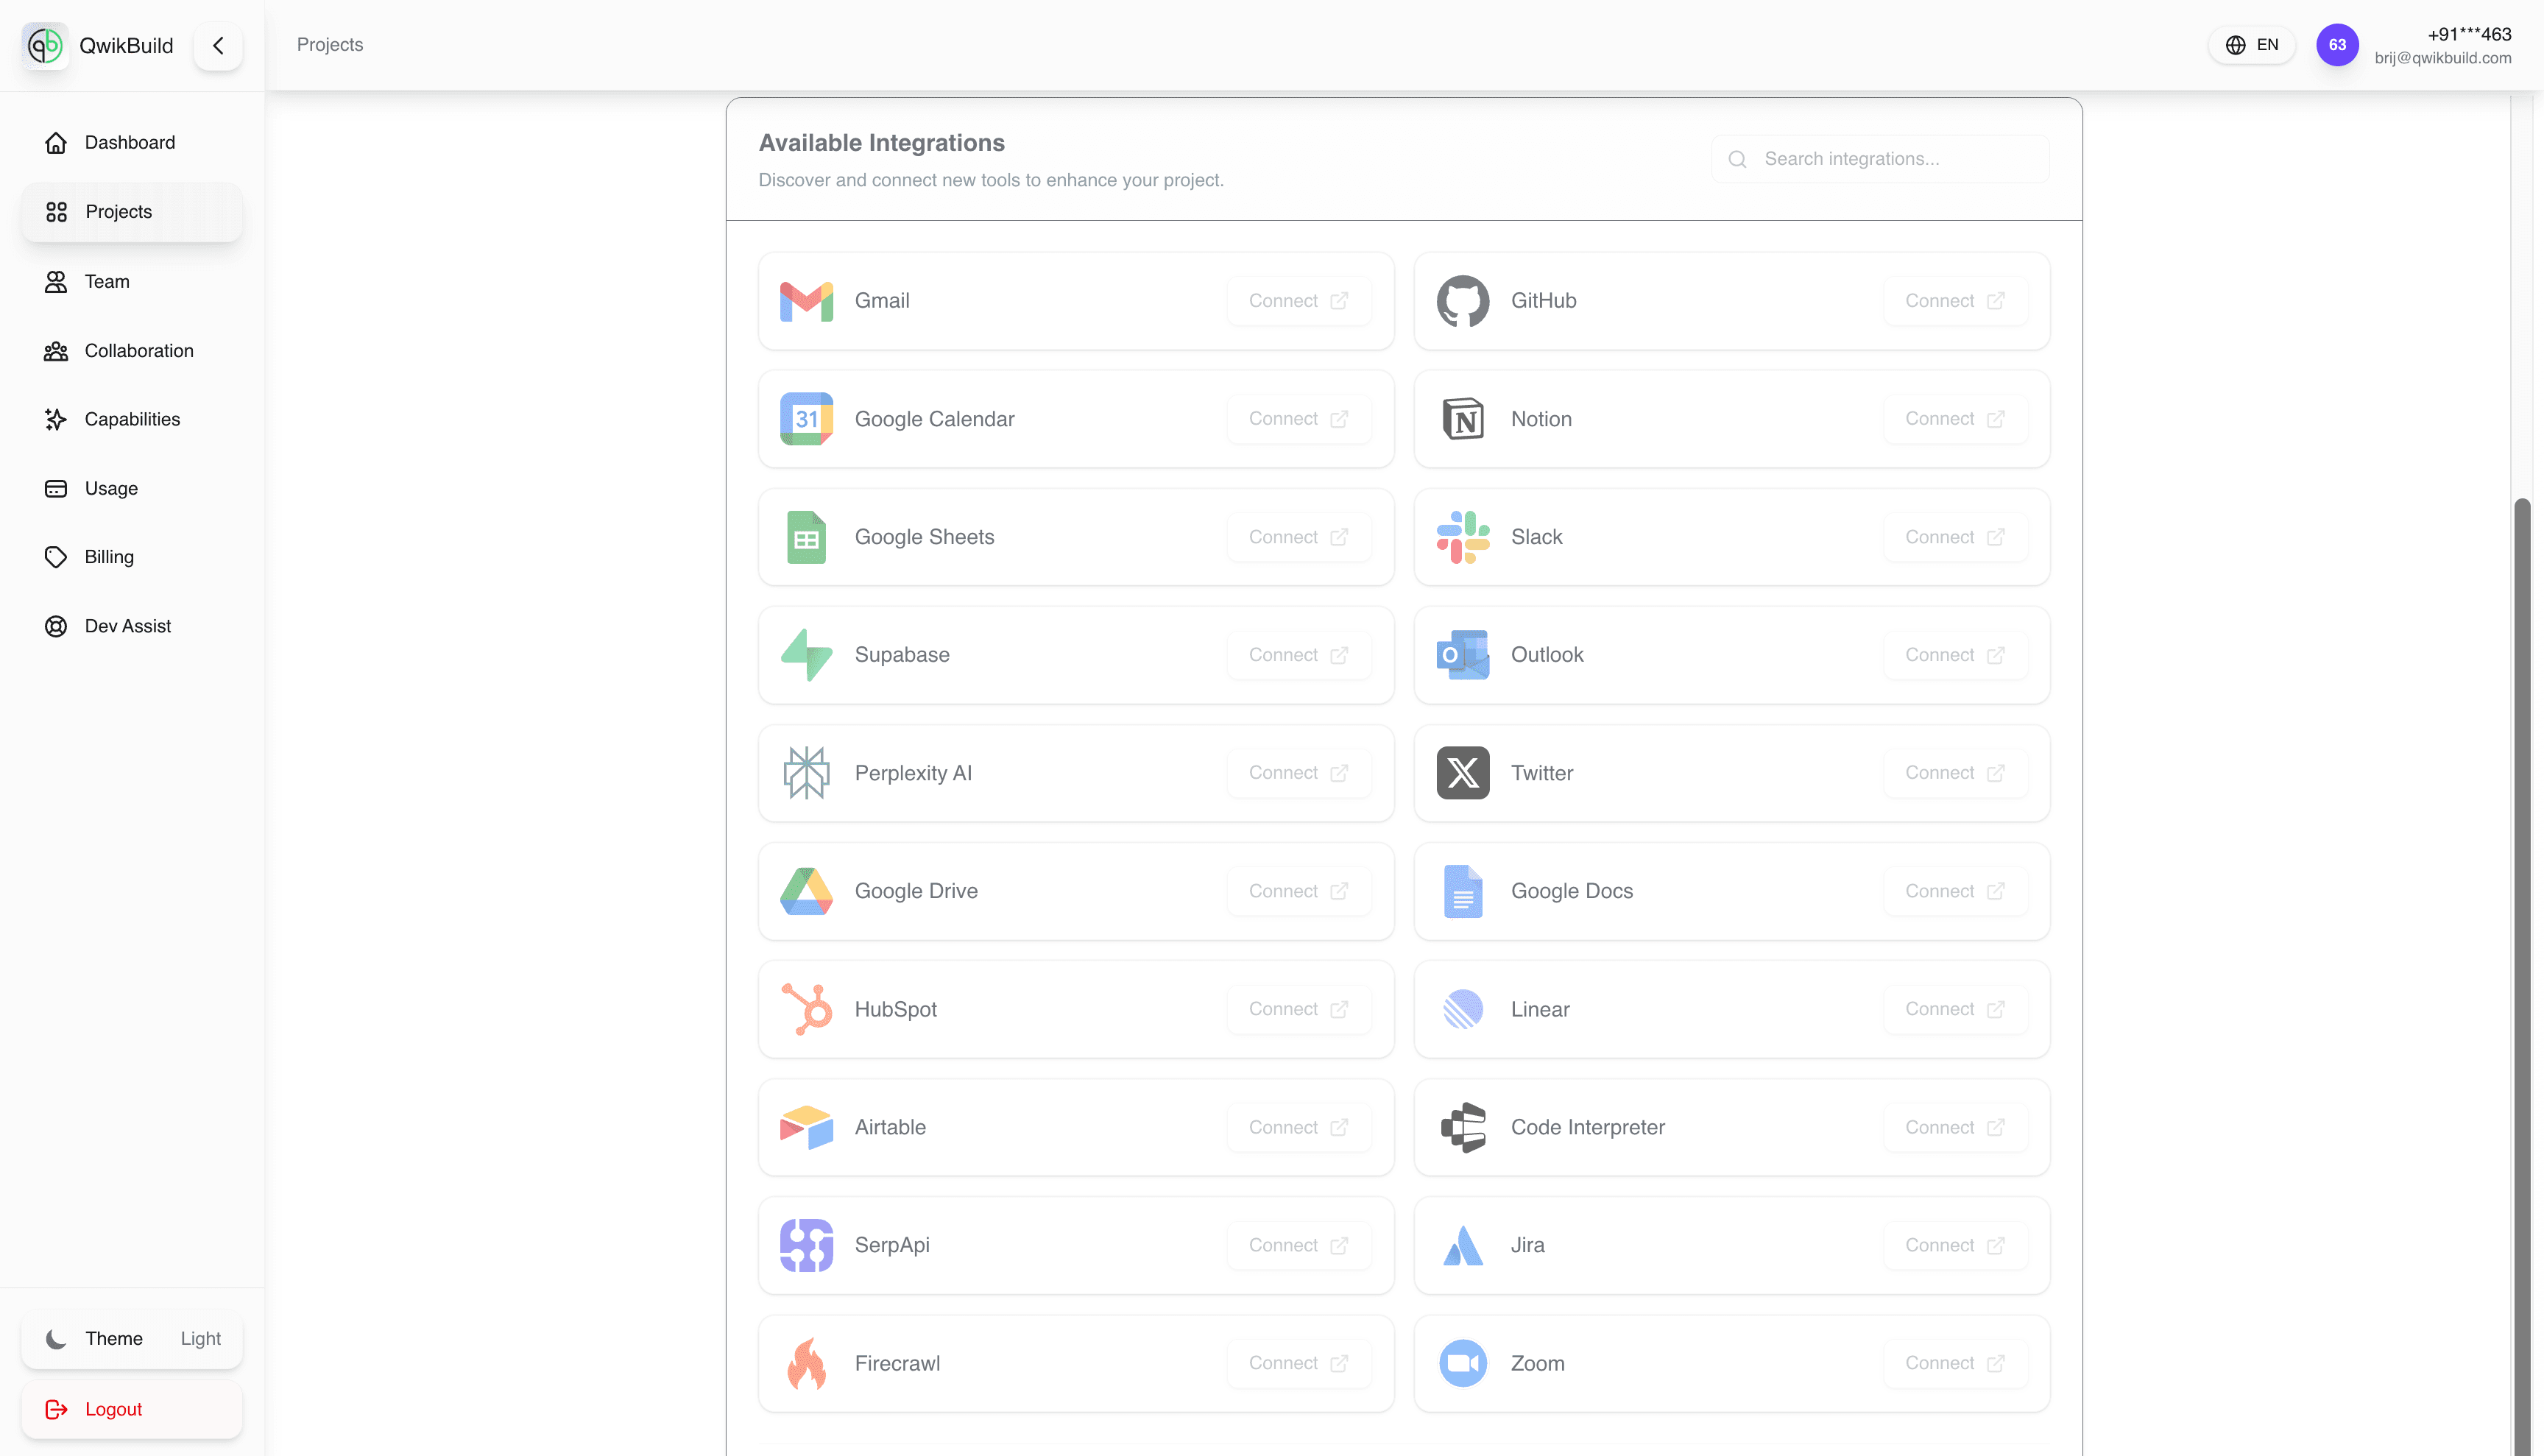Connect the Supabase integration
The image size is (2544, 1456).
(x=1298, y=655)
